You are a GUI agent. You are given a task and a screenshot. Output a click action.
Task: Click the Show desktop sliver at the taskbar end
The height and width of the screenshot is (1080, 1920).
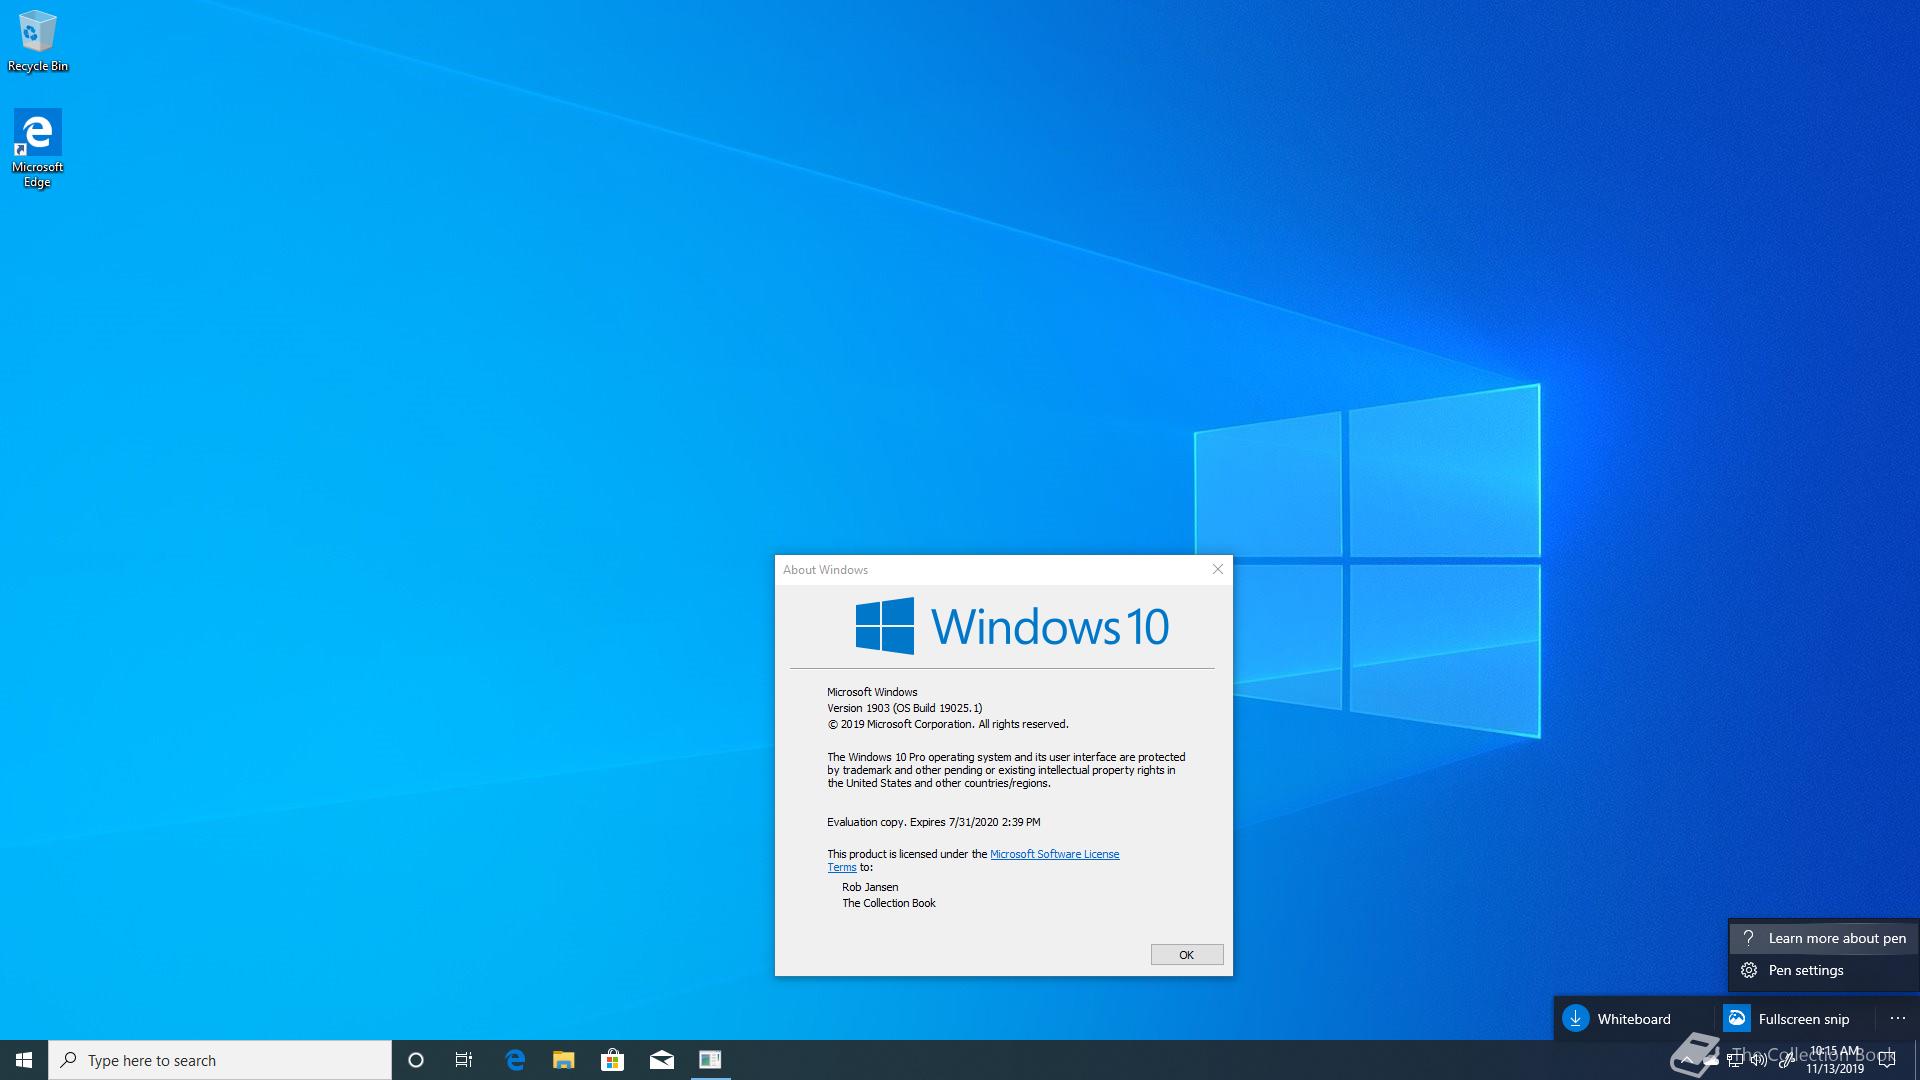(x=1916, y=1060)
